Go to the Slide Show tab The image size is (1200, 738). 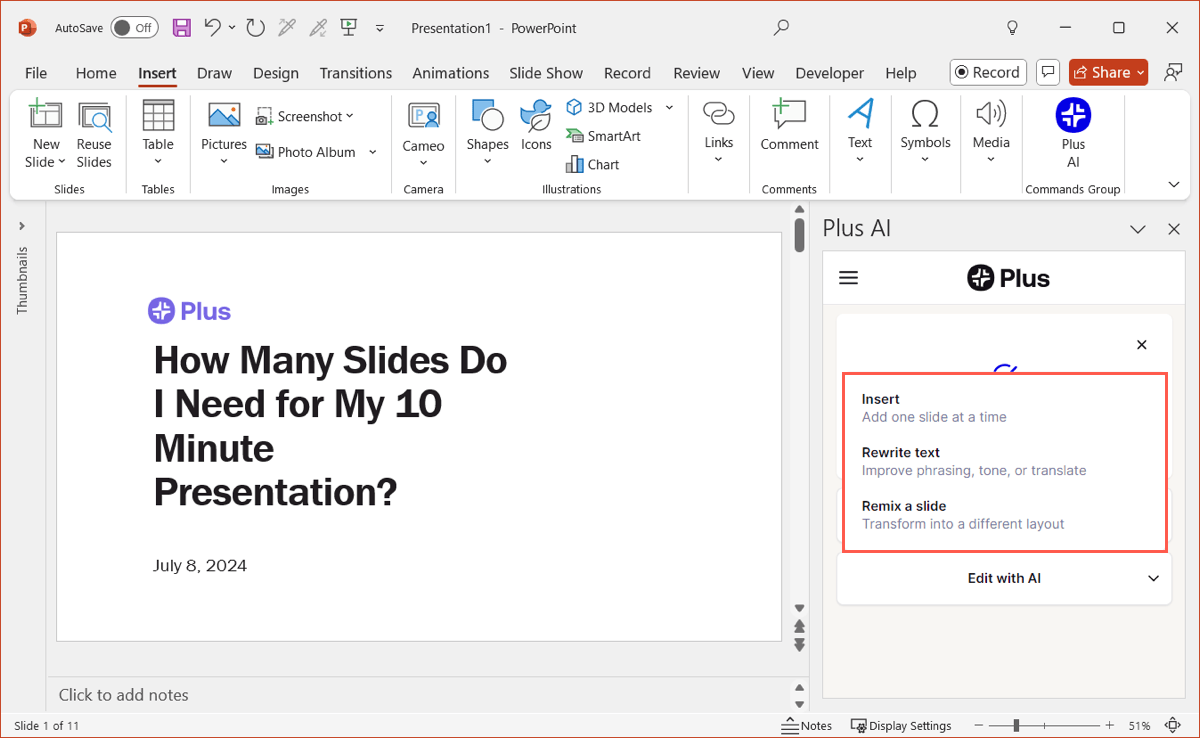(x=546, y=73)
